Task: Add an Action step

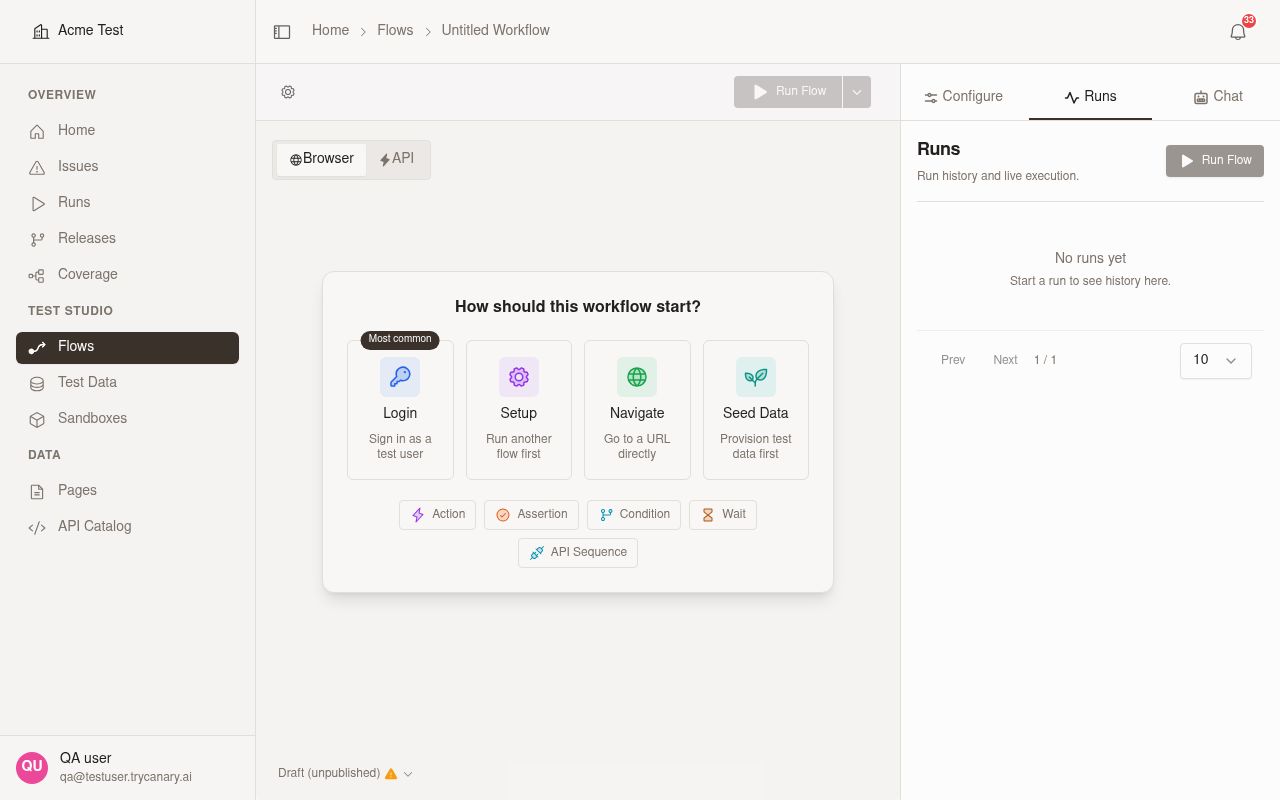Action: pos(437,514)
